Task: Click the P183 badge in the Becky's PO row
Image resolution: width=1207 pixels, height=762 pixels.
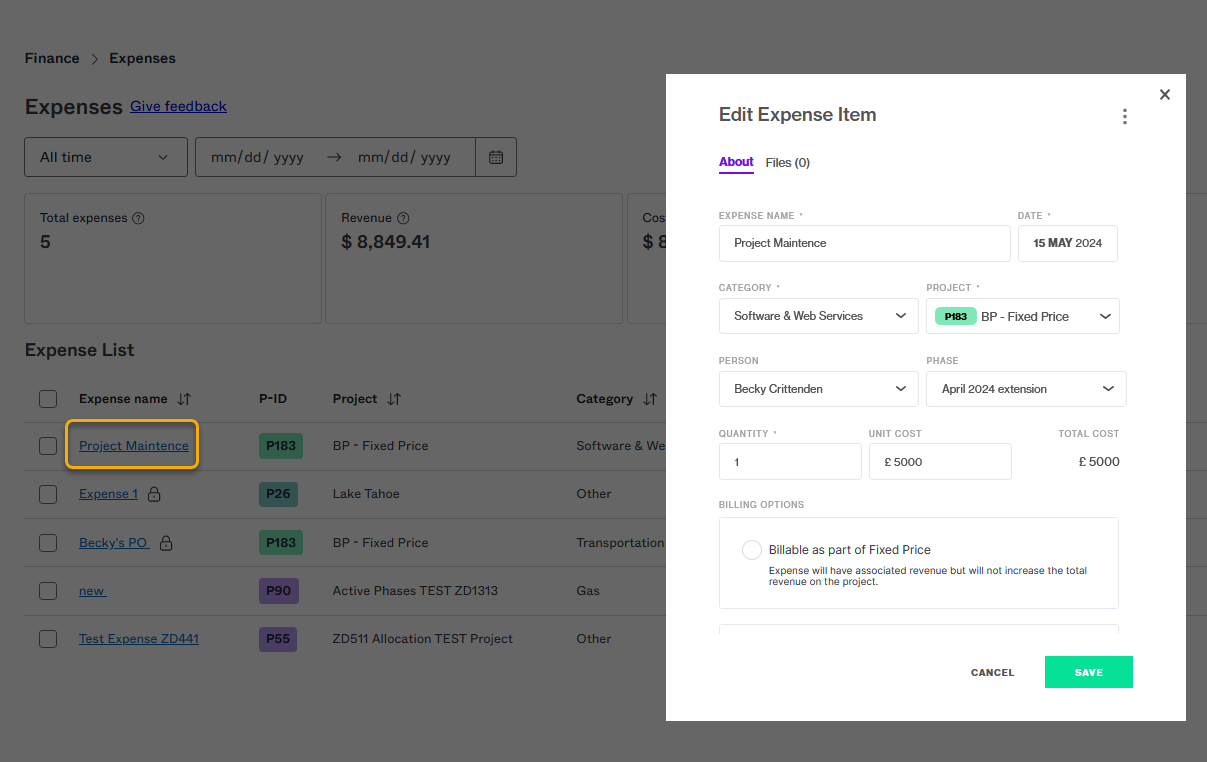Action: click(280, 543)
